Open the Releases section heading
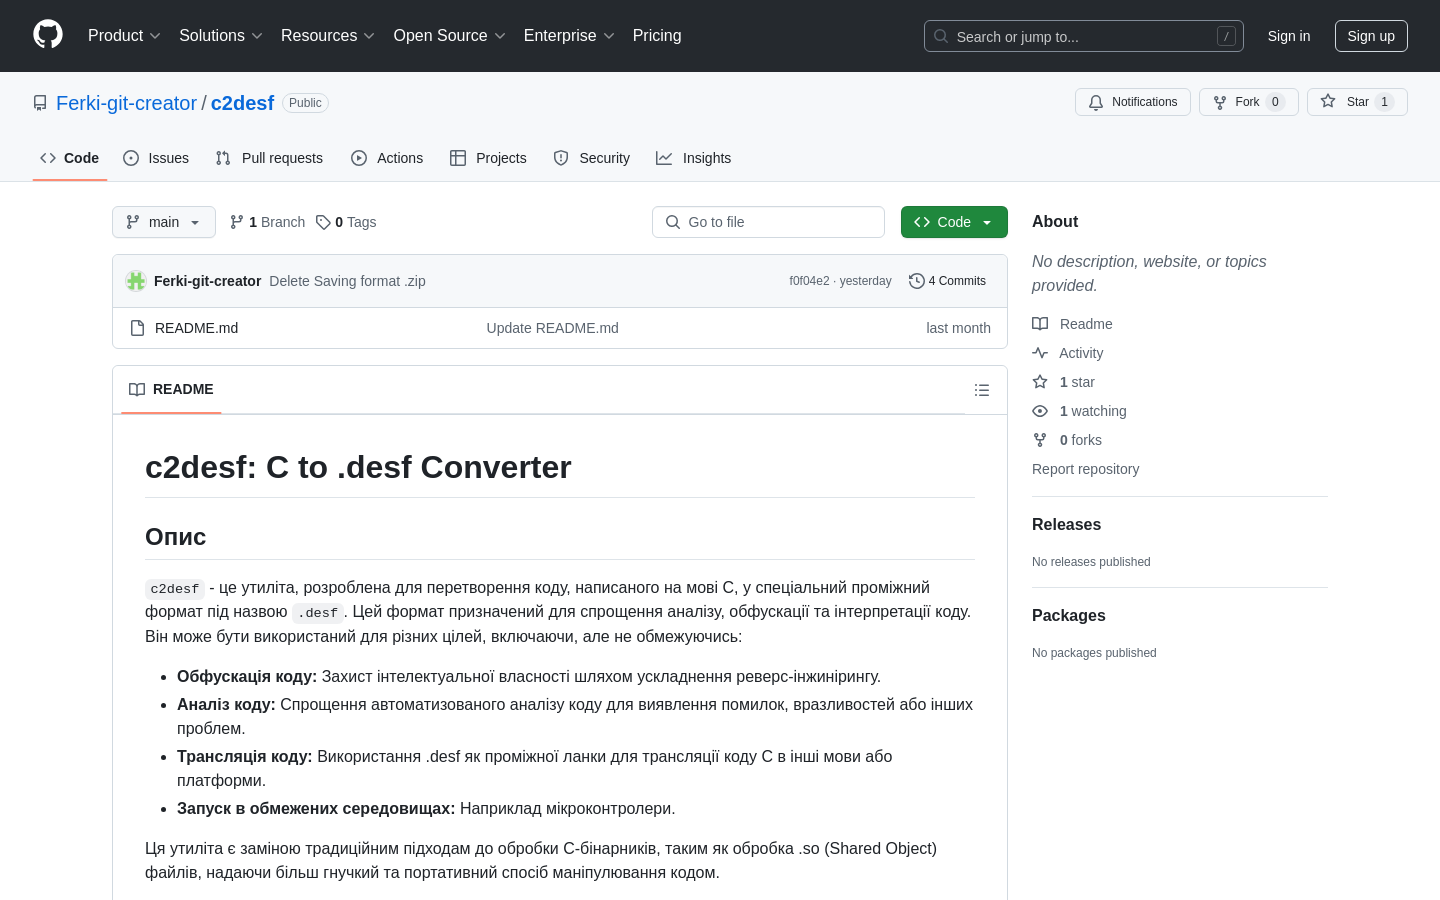The width and height of the screenshot is (1440, 900). coord(1066,525)
